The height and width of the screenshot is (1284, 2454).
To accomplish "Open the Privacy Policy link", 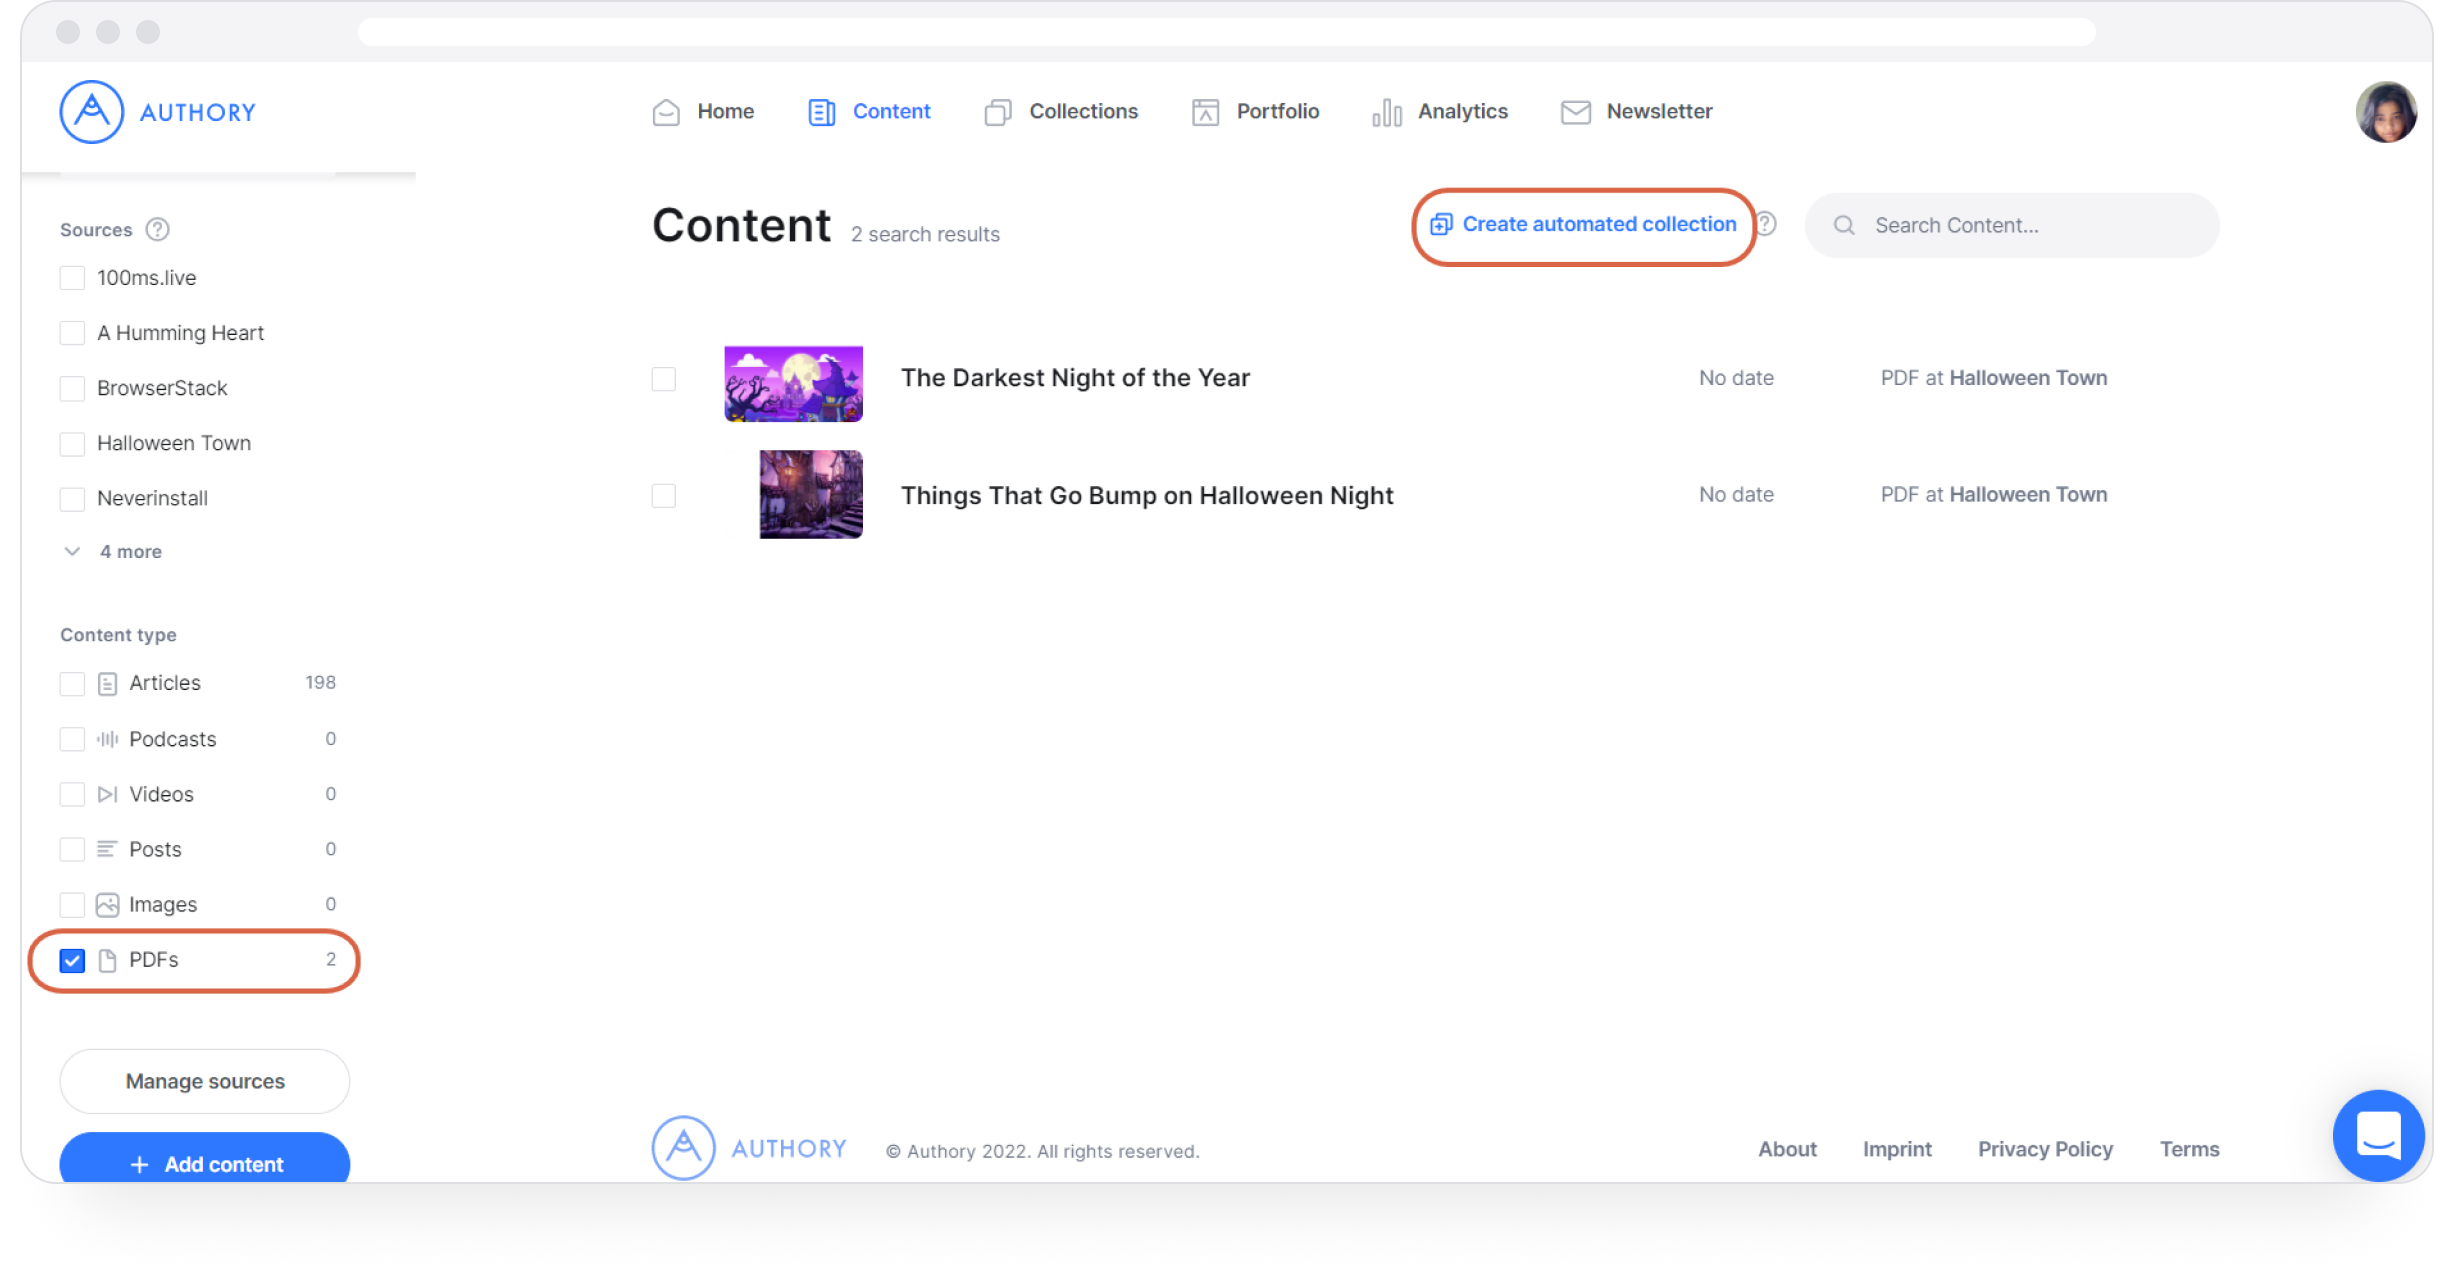I will [2045, 1149].
